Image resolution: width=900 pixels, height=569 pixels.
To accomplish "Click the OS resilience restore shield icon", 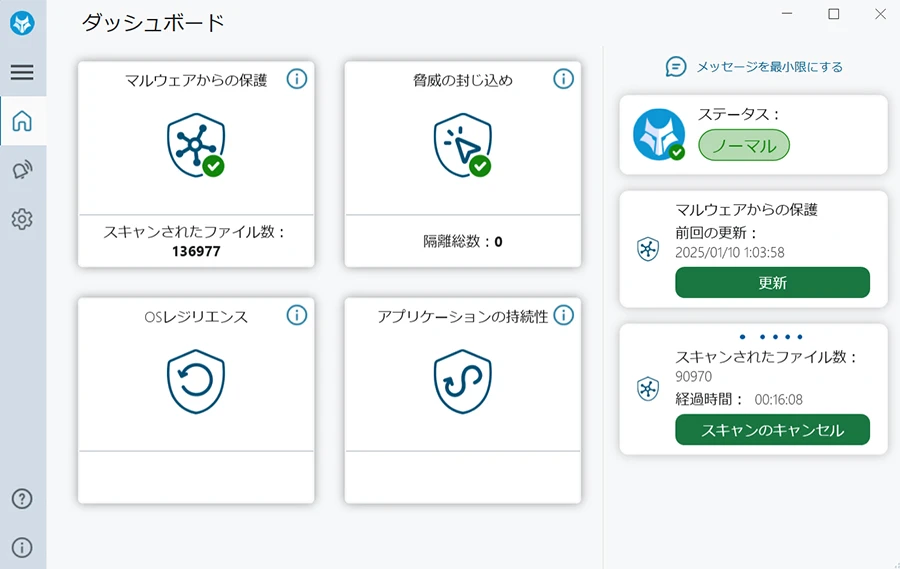I will (196, 381).
